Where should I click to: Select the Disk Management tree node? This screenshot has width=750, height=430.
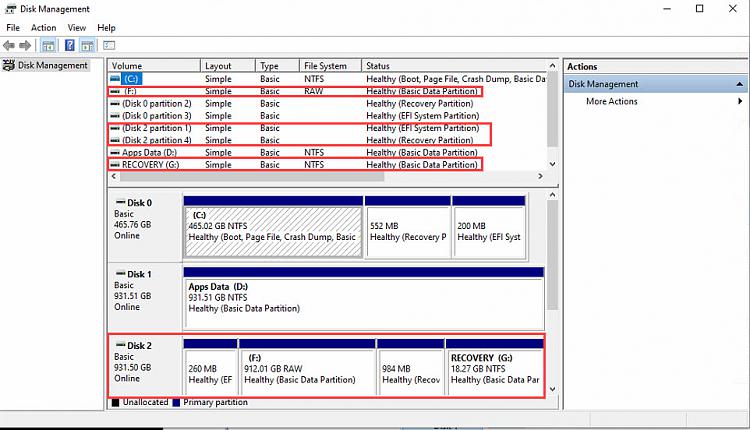click(x=45, y=65)
